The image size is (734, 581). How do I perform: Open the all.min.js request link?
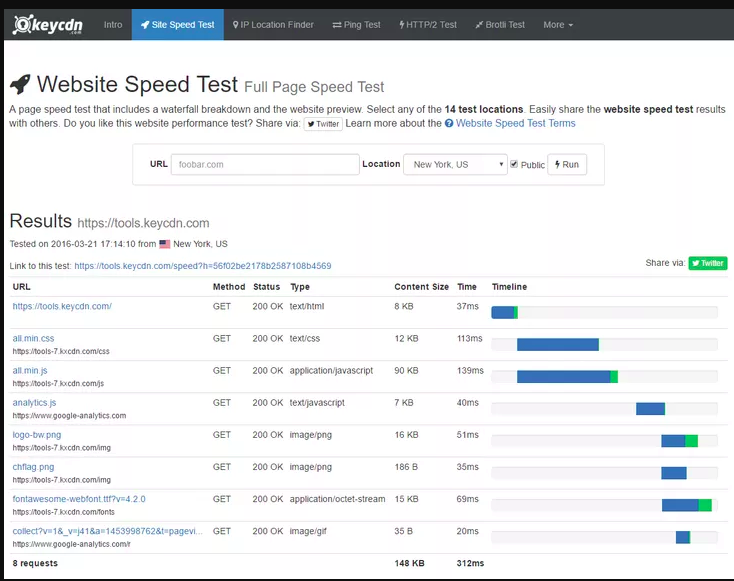(30, 370)
